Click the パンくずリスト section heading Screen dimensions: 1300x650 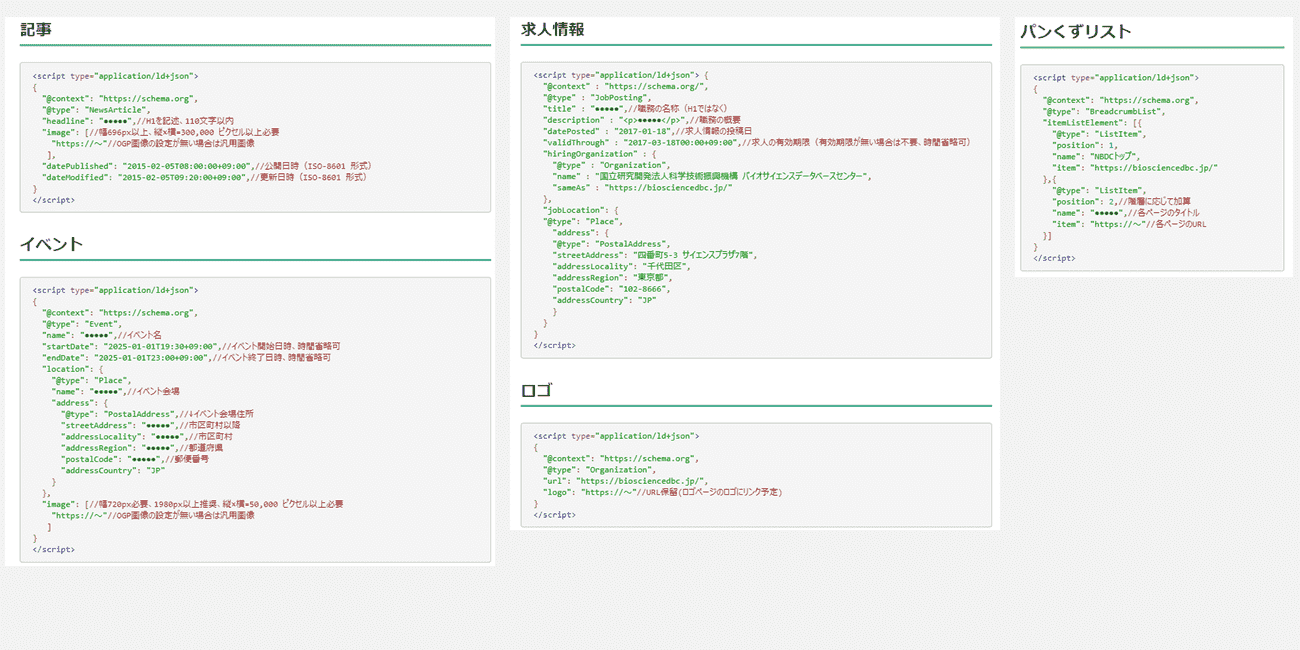[x=1075, y=32]
